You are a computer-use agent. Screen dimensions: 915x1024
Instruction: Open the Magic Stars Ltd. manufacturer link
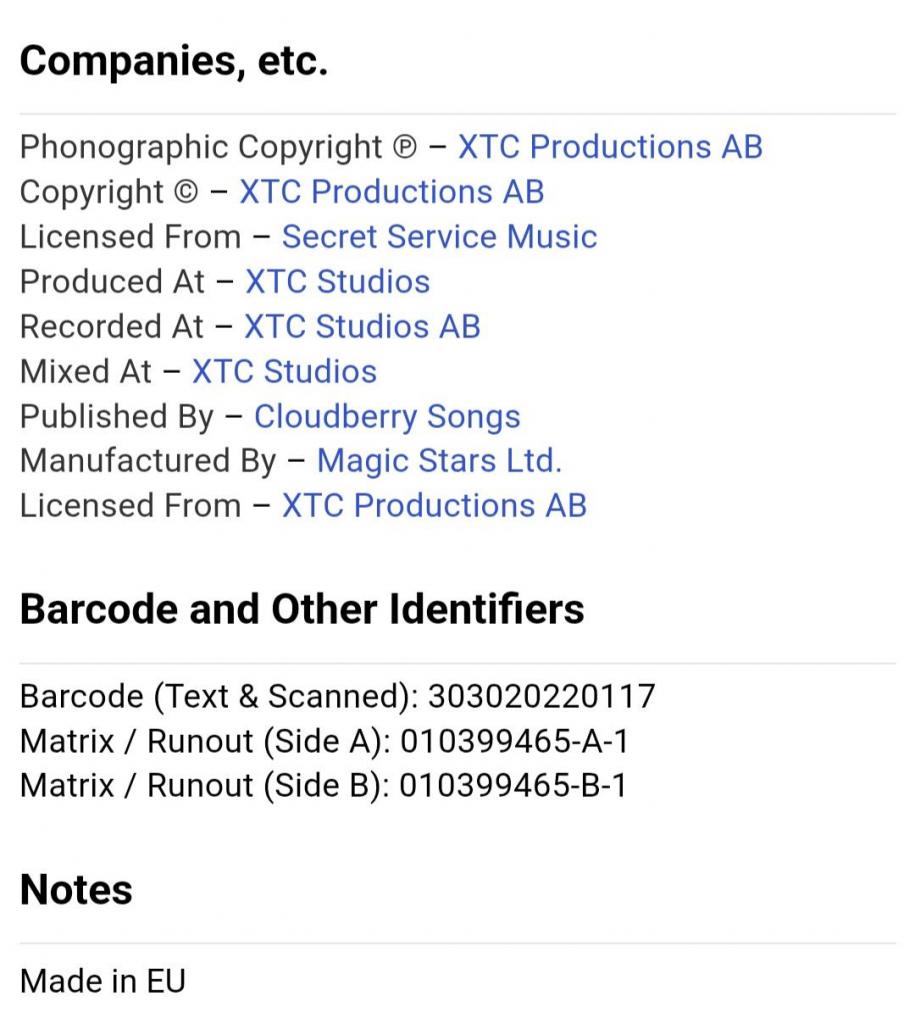point(439,461)
